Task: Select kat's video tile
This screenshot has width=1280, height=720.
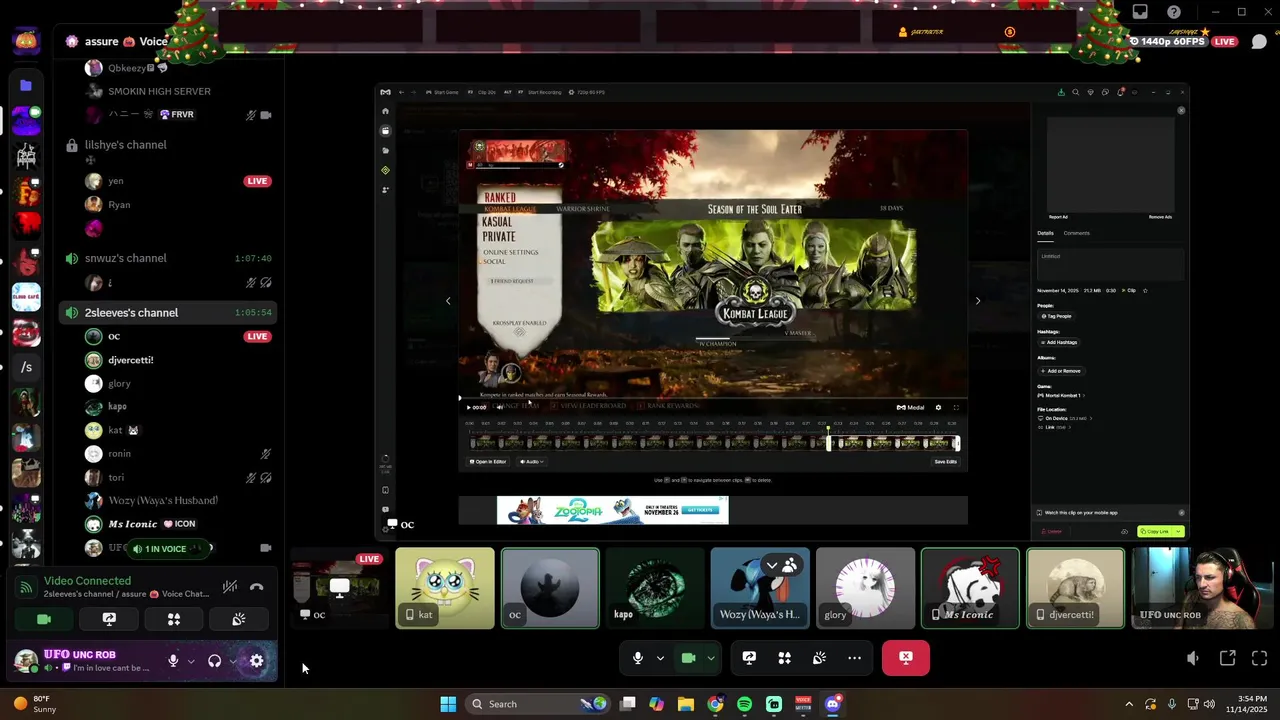Action: (x=445, y=588)
